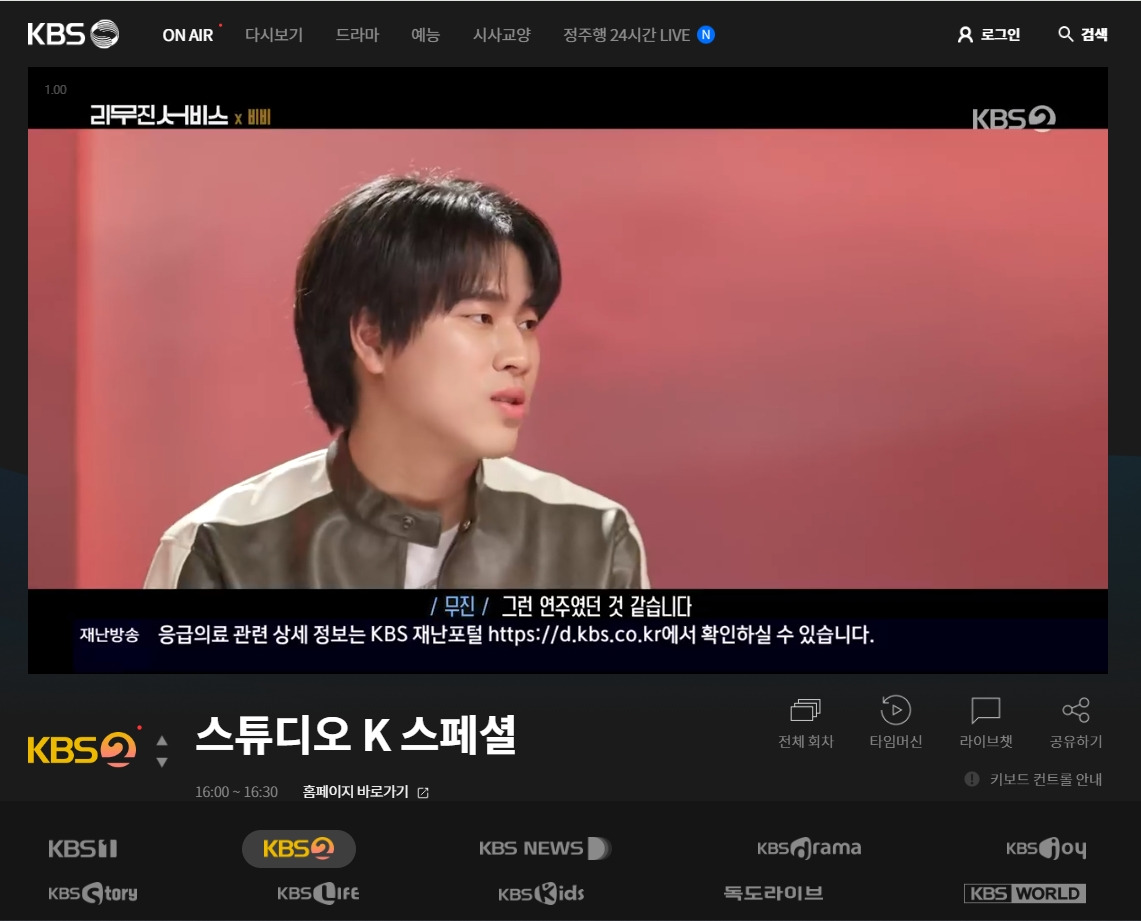Open 독도라이브 from the channel list
This screenshot has width=1141, height=921.
point(770,893)
